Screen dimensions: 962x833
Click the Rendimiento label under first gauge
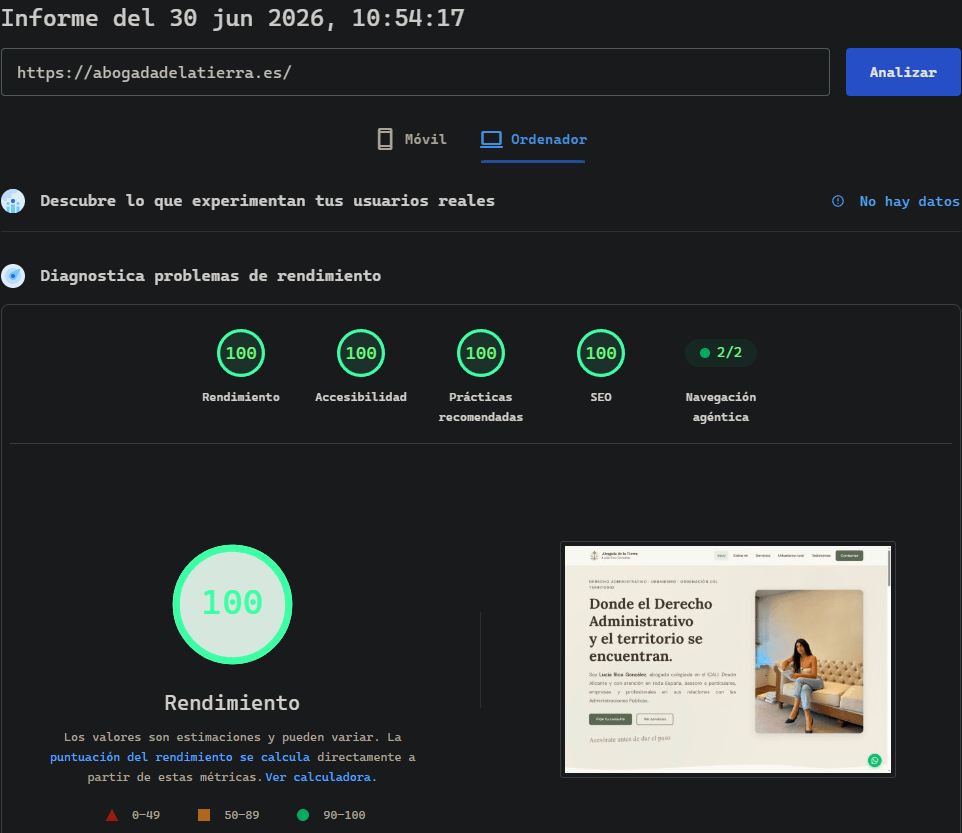pyautogui.click(x=240, y=397)
